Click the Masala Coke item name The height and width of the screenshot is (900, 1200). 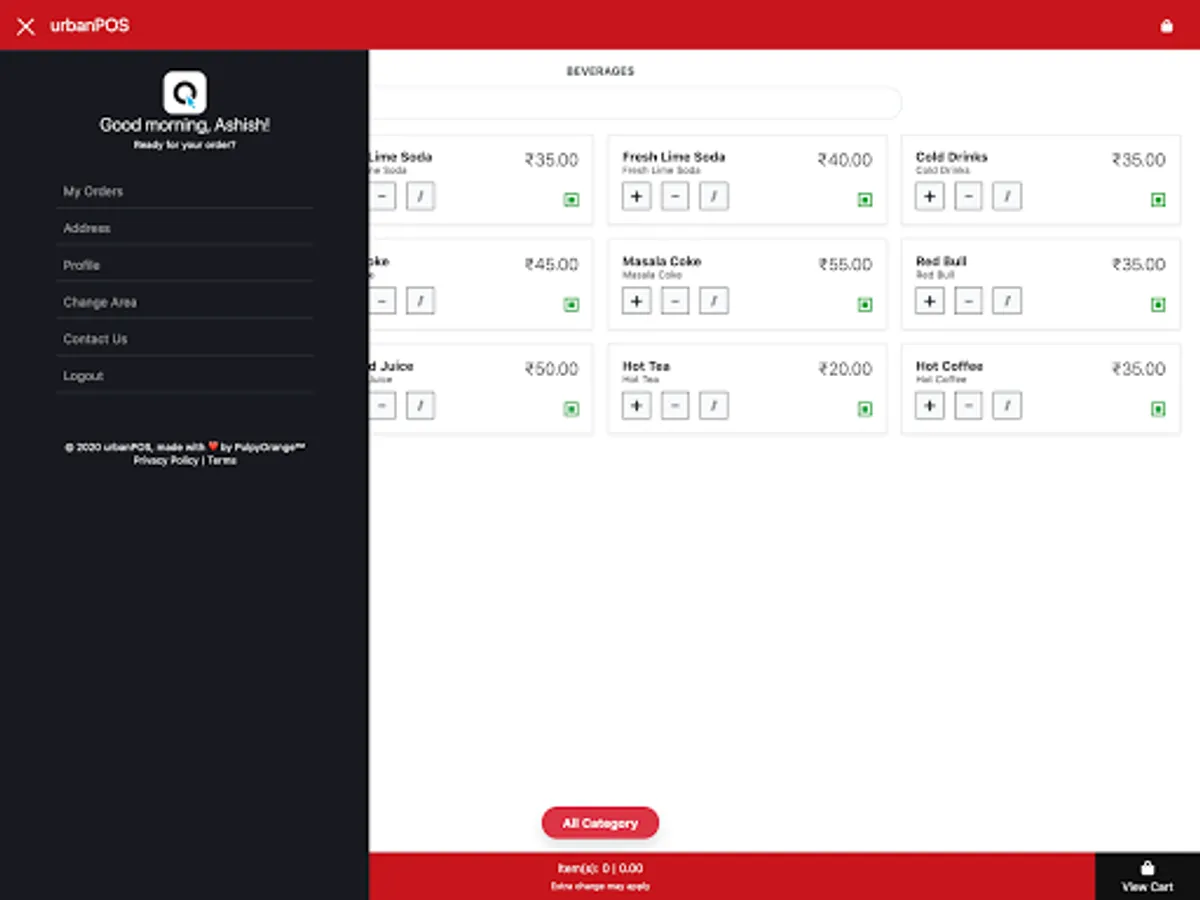click(x=662, y=261)
